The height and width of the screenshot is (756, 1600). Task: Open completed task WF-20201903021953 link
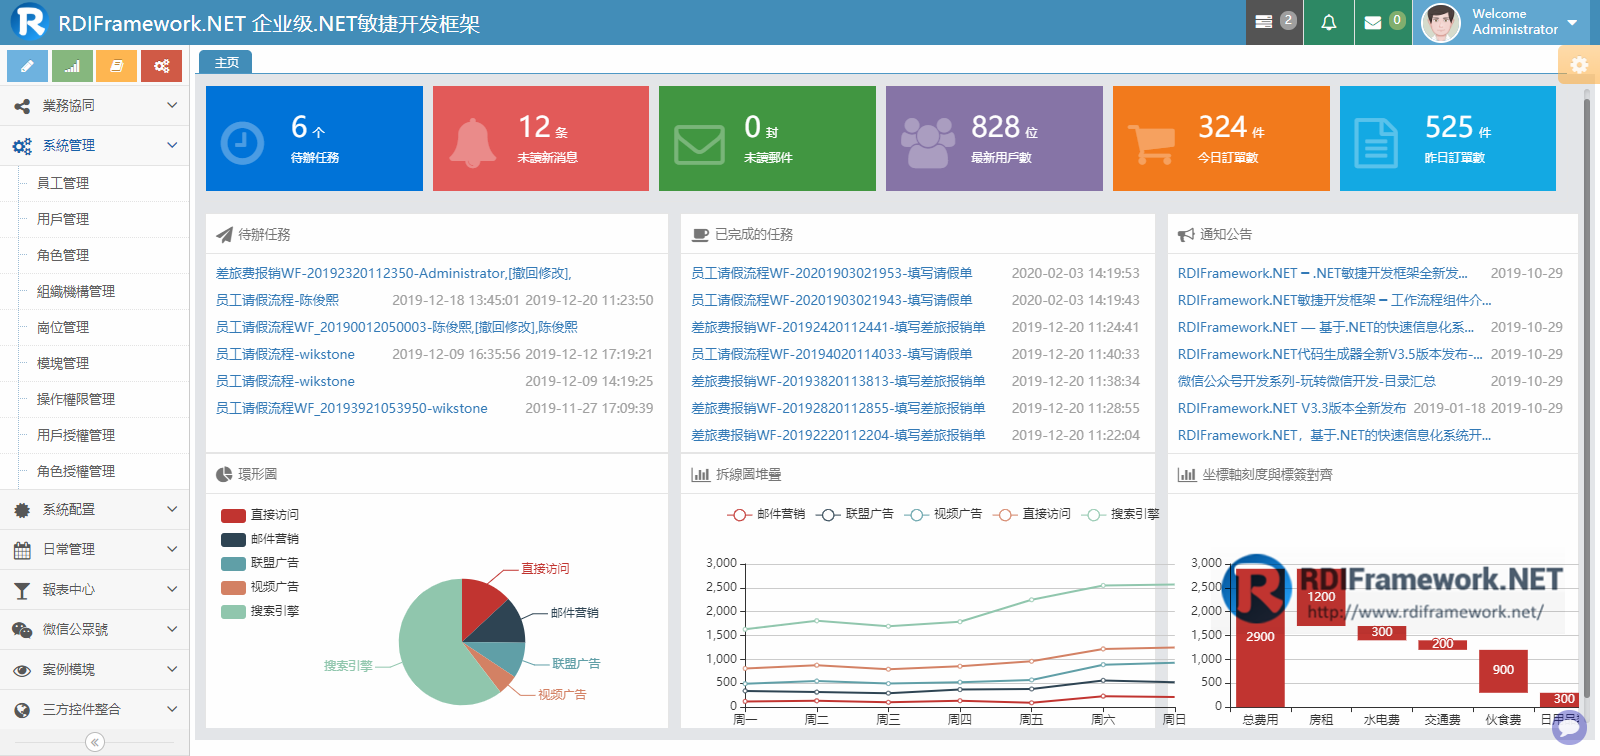click(x=831, y=273)
